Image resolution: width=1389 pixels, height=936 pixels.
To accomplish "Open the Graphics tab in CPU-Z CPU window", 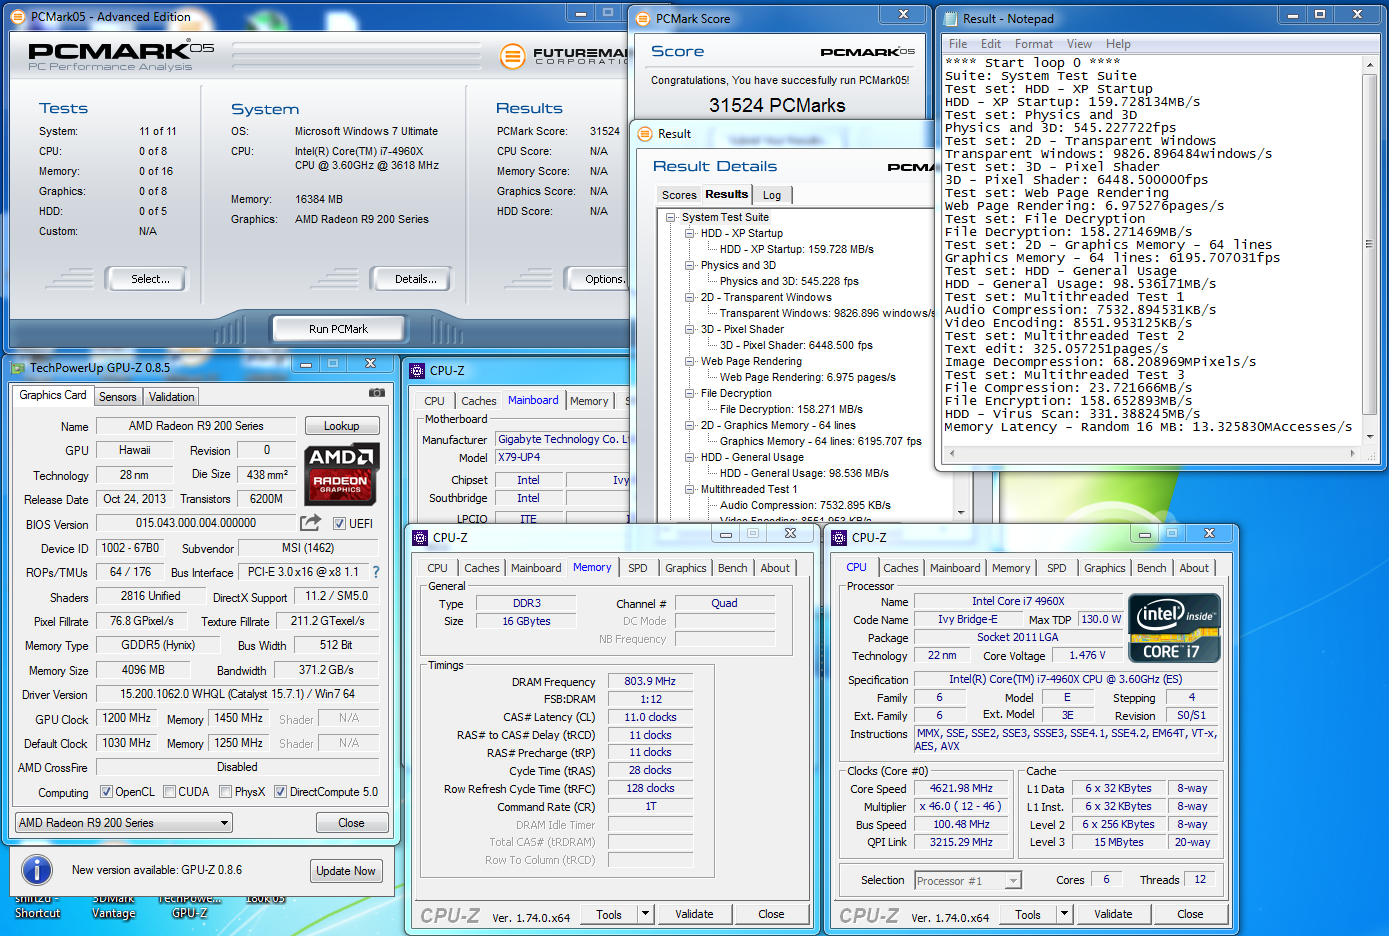I will tap(1104, 568).
